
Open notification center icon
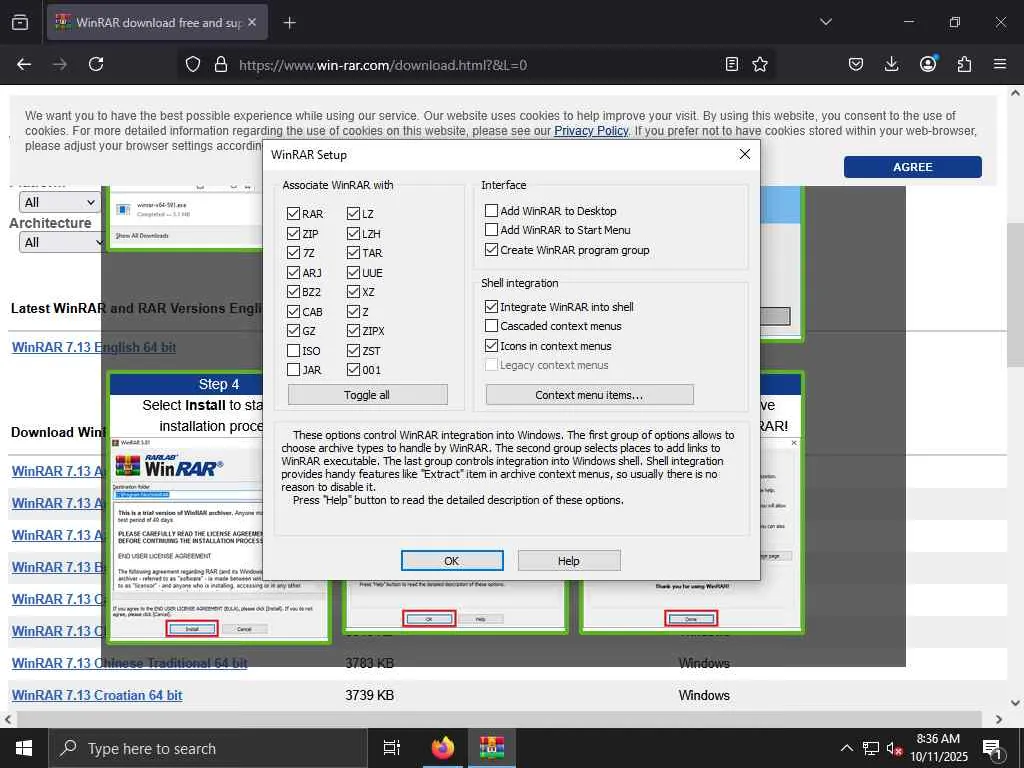pos(993,749)
